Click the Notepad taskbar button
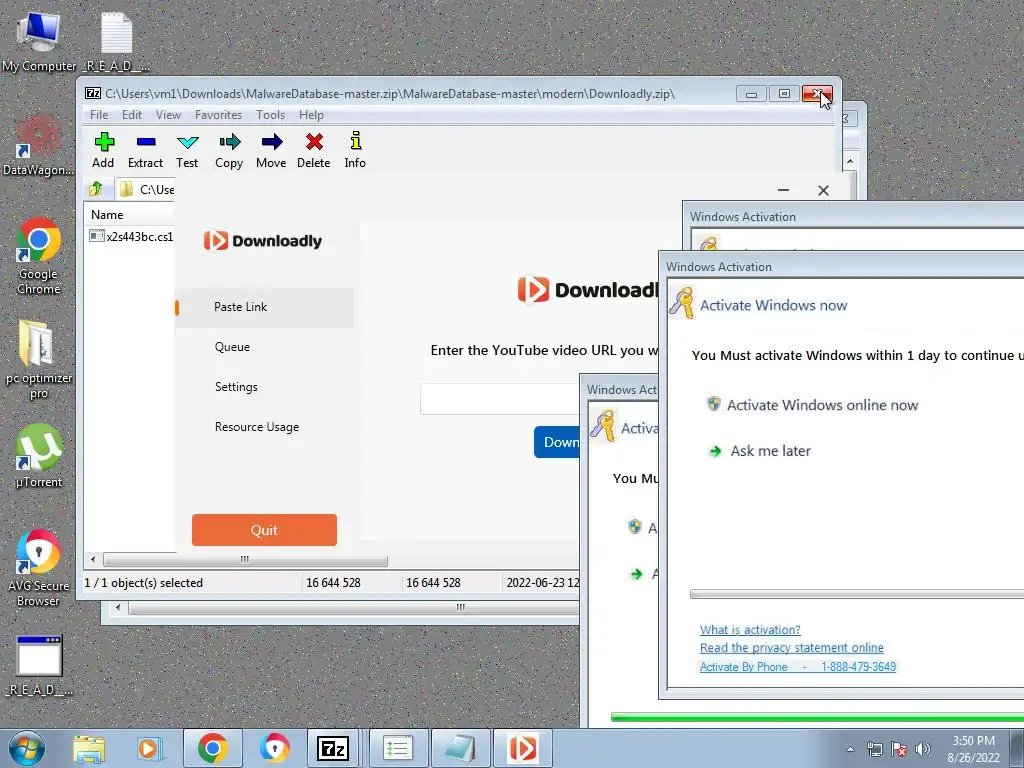This screenshot has width=1024, height=768. click(460, 748)
